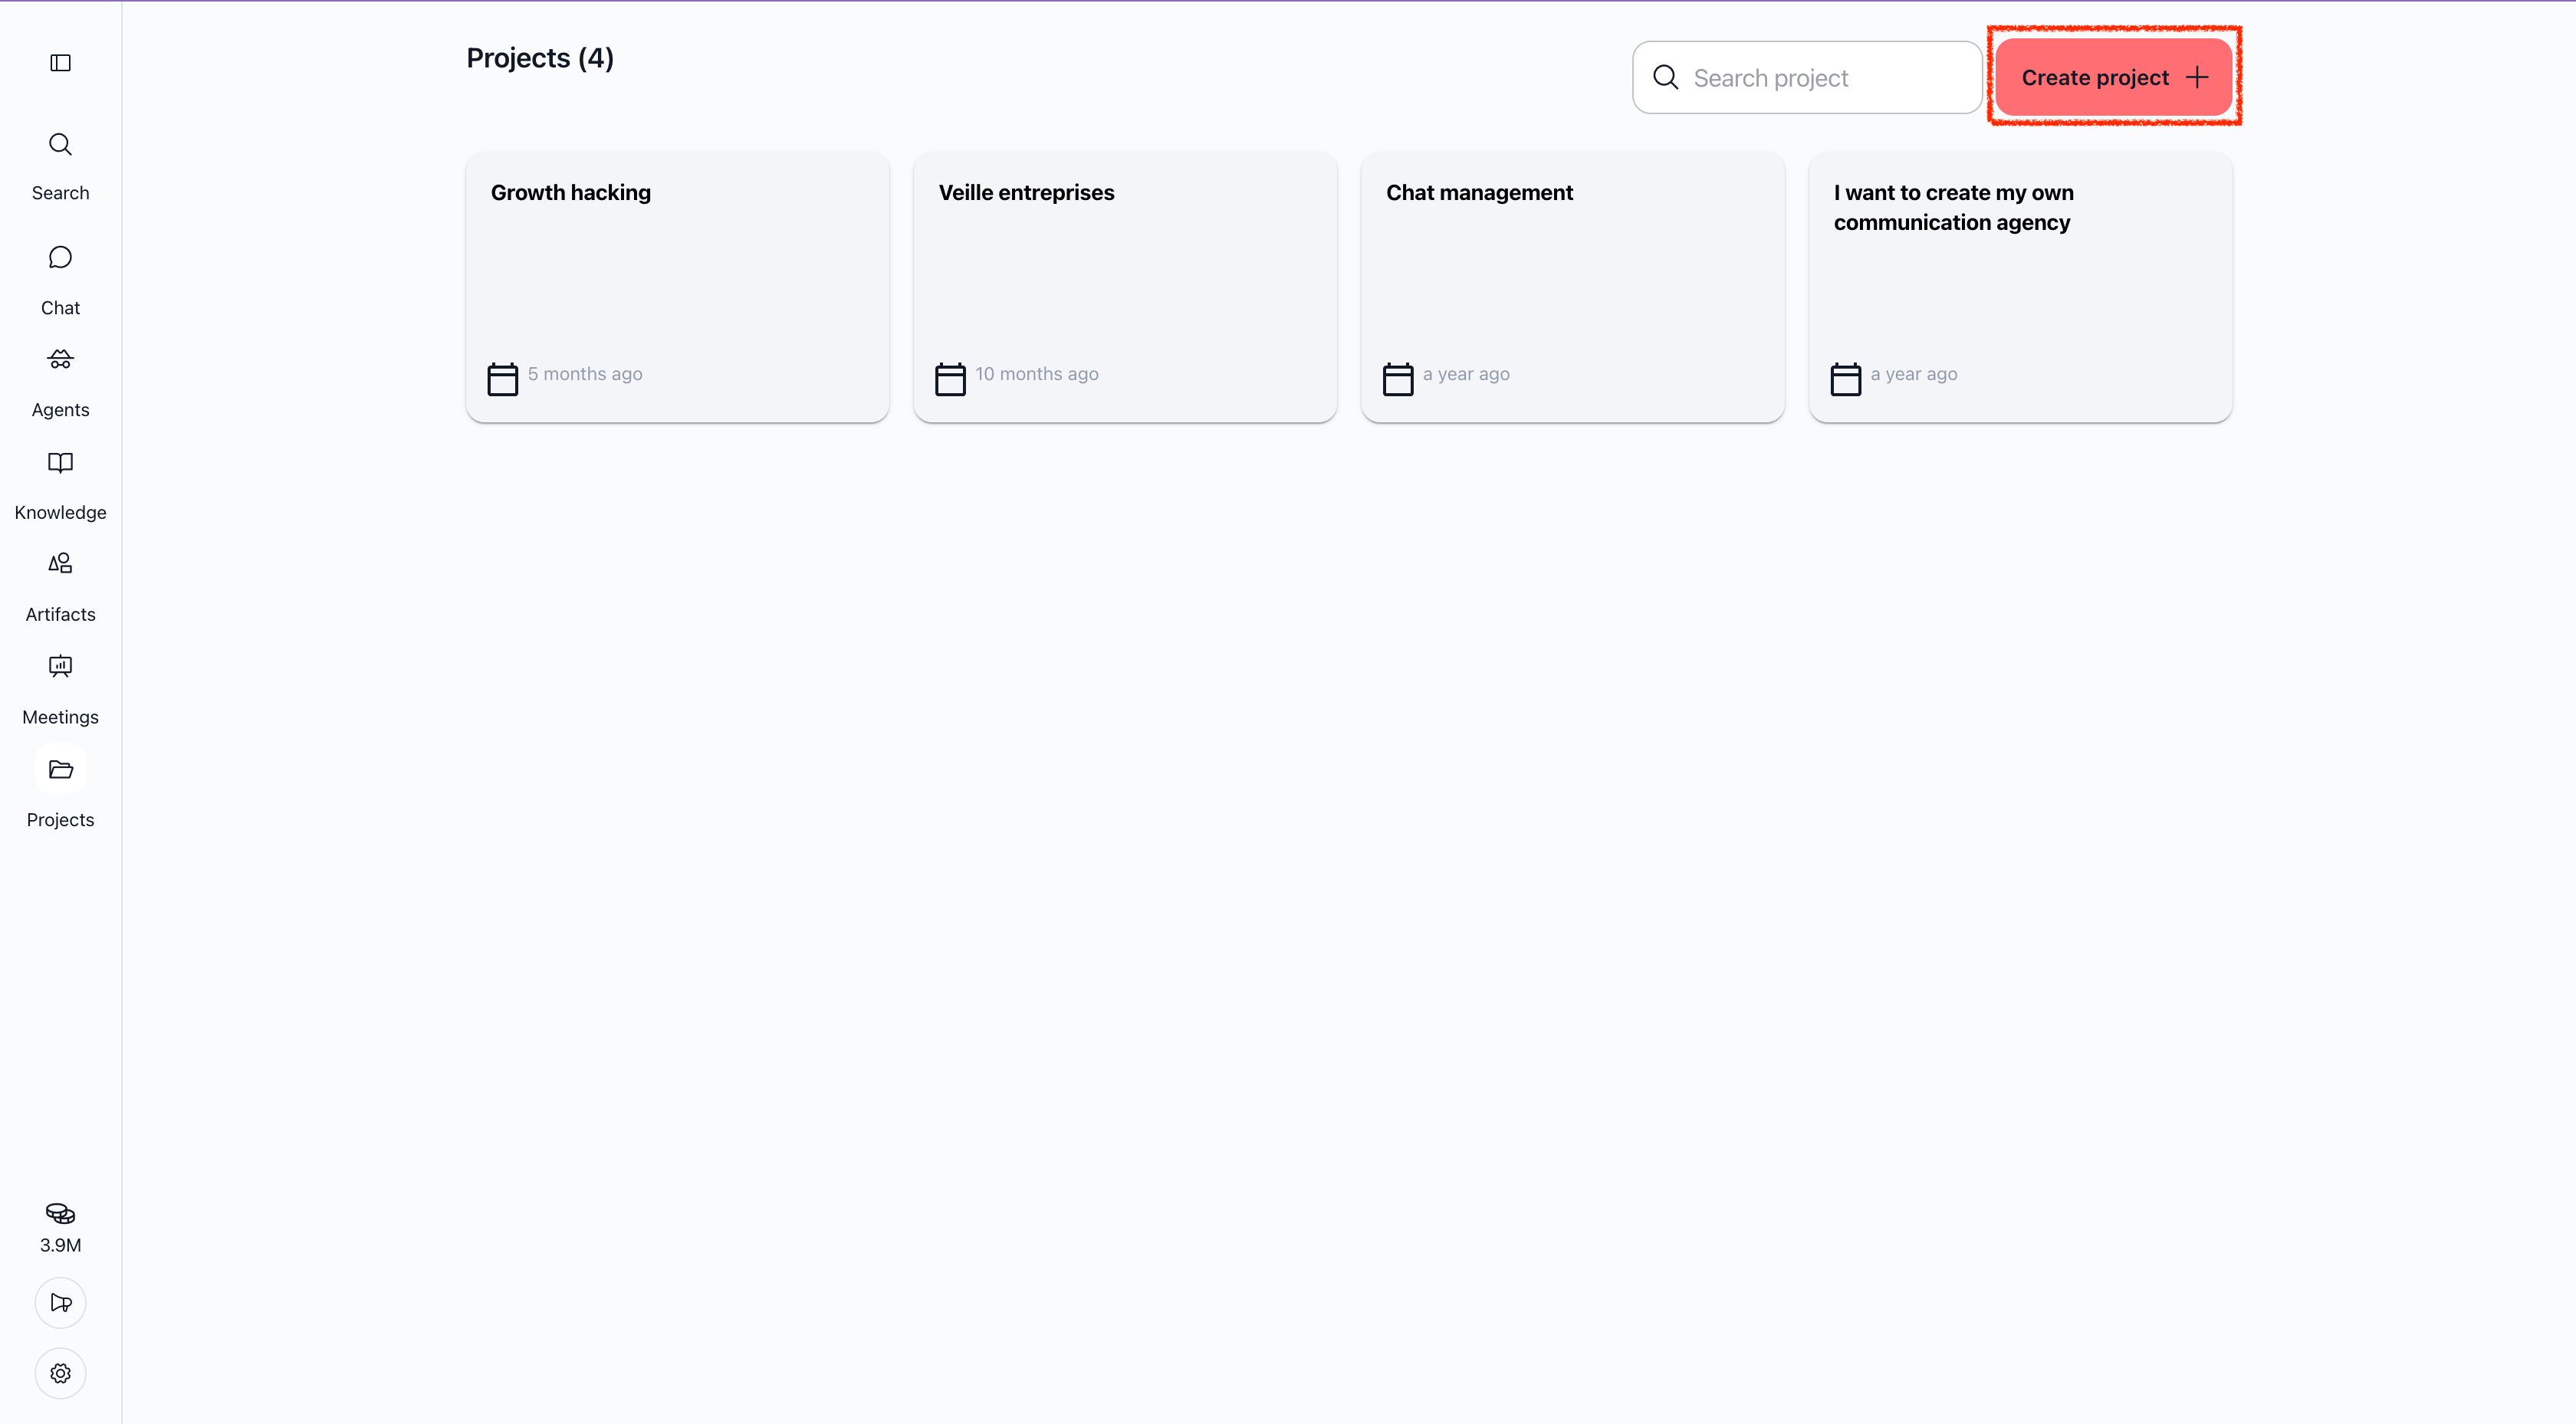Collapse the sidebar with the panel icon
Image resolution: width=2576 pixels, height=1424 pixels.
pyautogui.click(x=60, y=63)
